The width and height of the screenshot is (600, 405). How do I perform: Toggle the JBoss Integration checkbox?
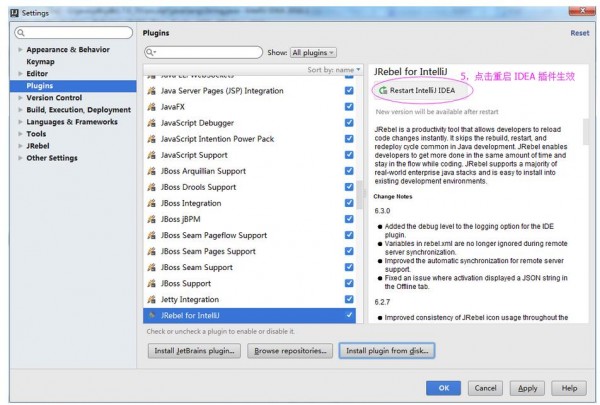[x=349, y=203]
